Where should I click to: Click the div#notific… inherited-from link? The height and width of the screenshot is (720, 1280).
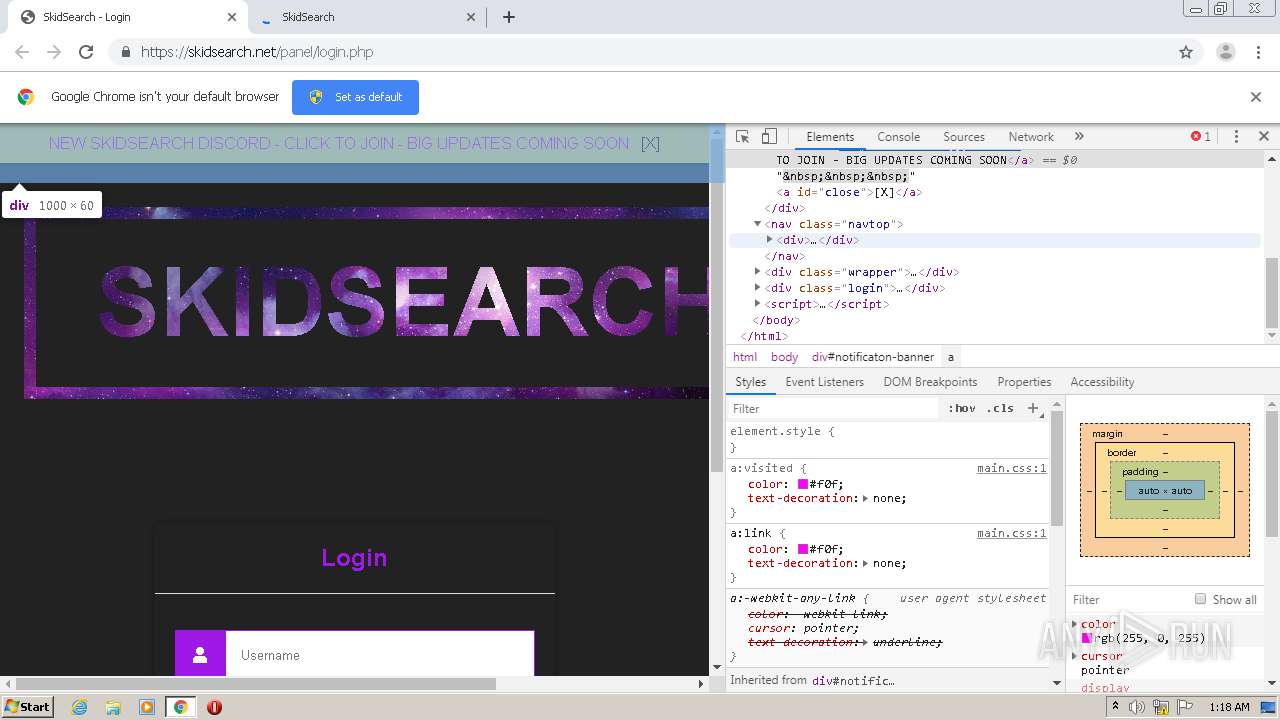[x=853, y=680]
